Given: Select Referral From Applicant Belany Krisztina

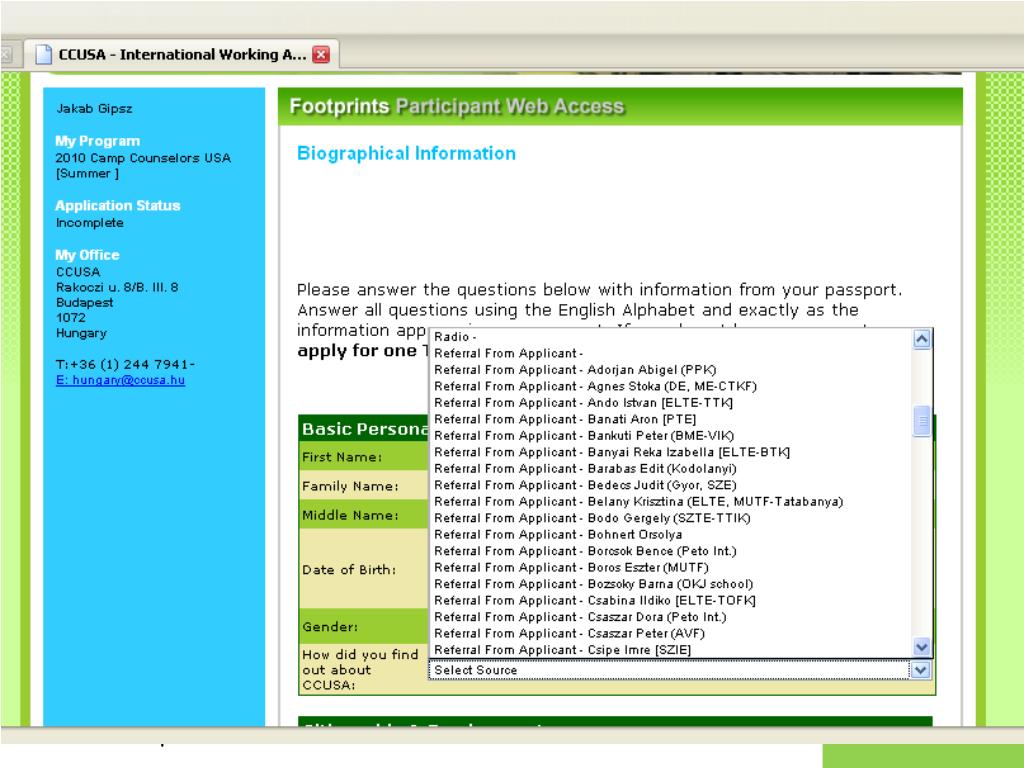Looking at the screenshot, I should click(x=671, y=502).
